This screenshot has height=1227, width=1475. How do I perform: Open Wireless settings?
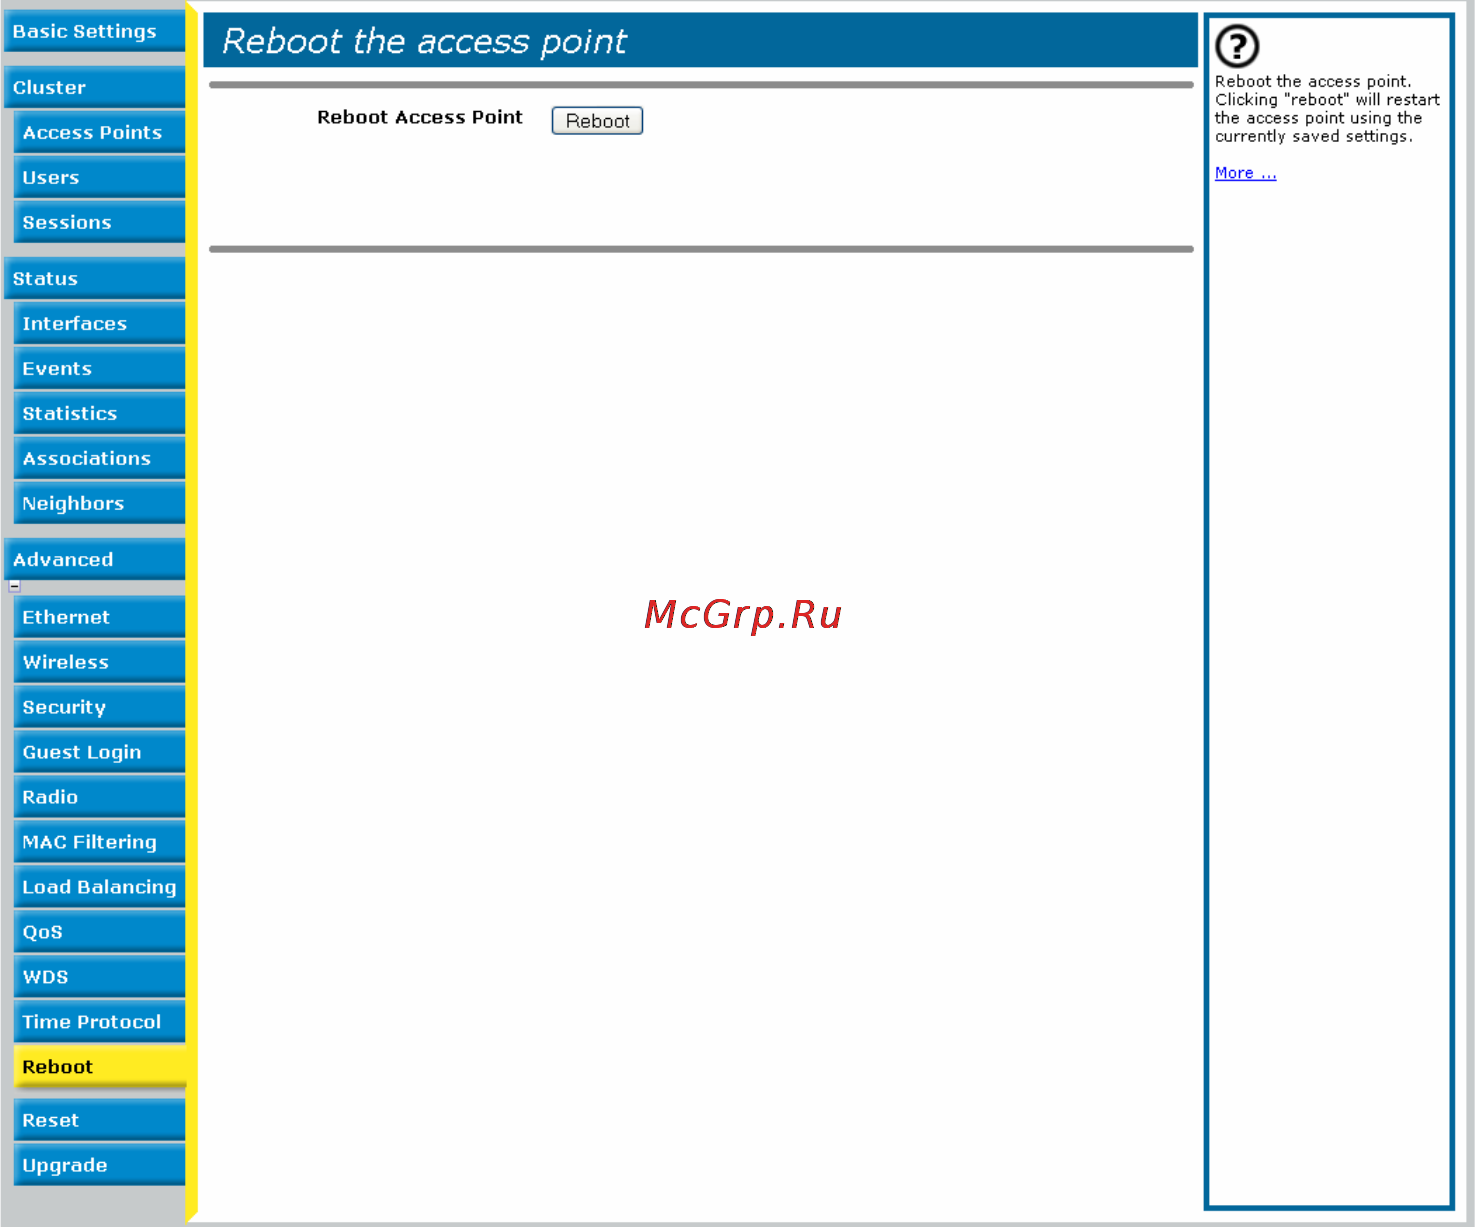pos(99,662)
